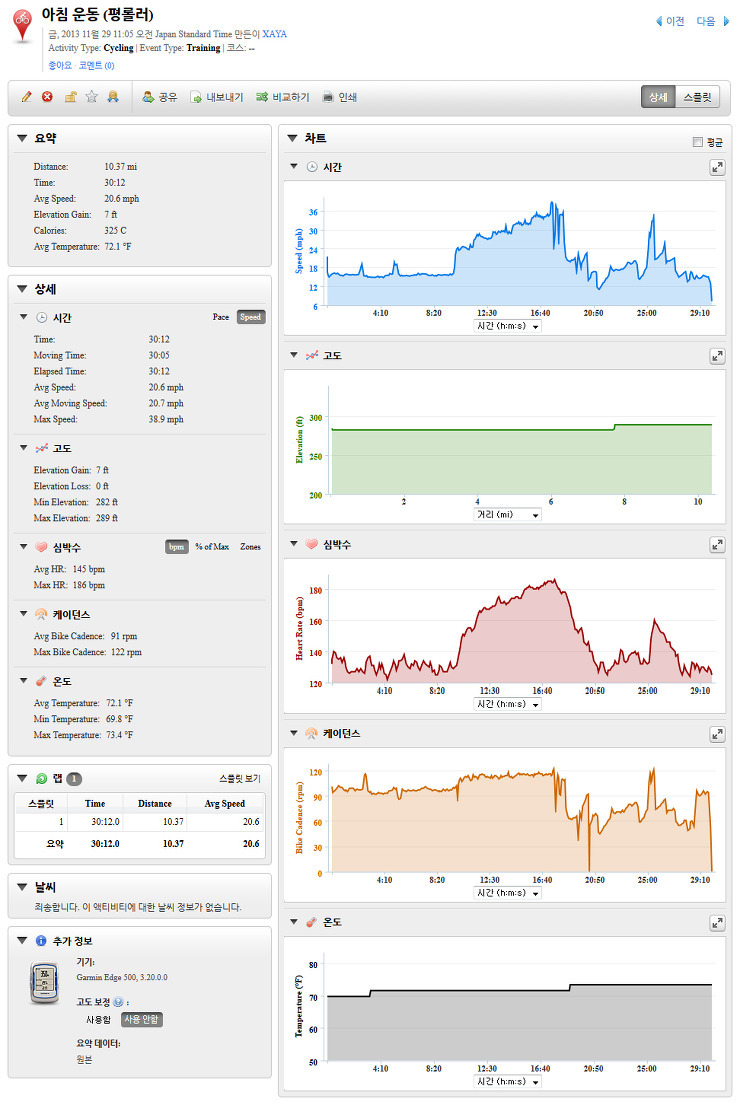Select Zones heart rate display
Viewport: 740px width, 1105px height.
[250, 547]
